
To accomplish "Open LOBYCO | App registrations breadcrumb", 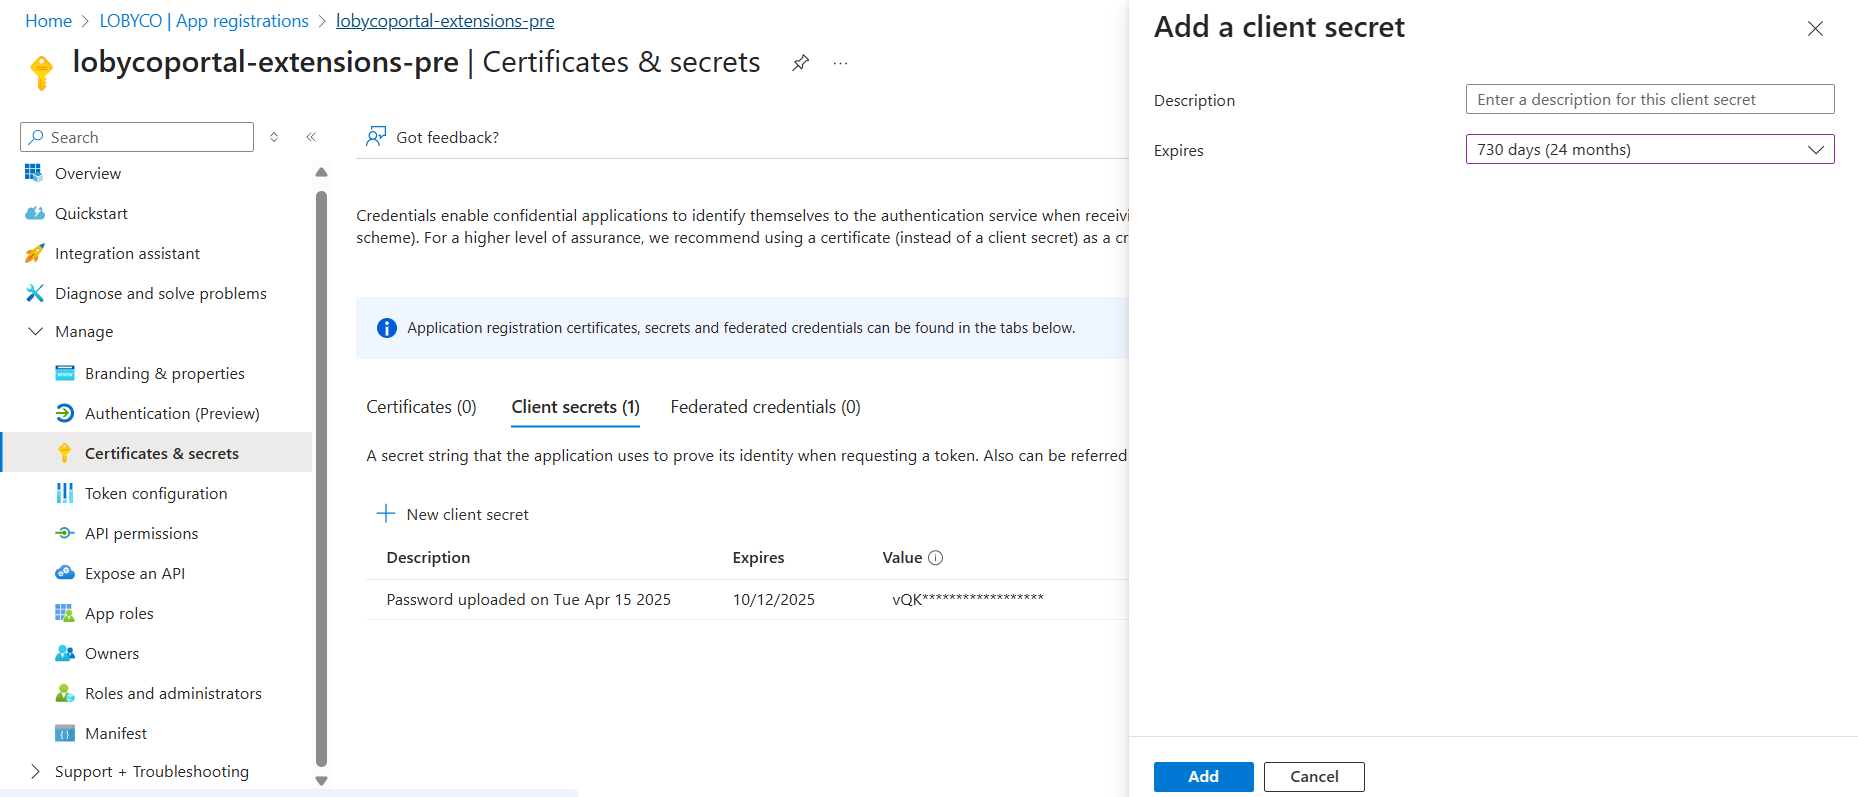I will [204, 21].
